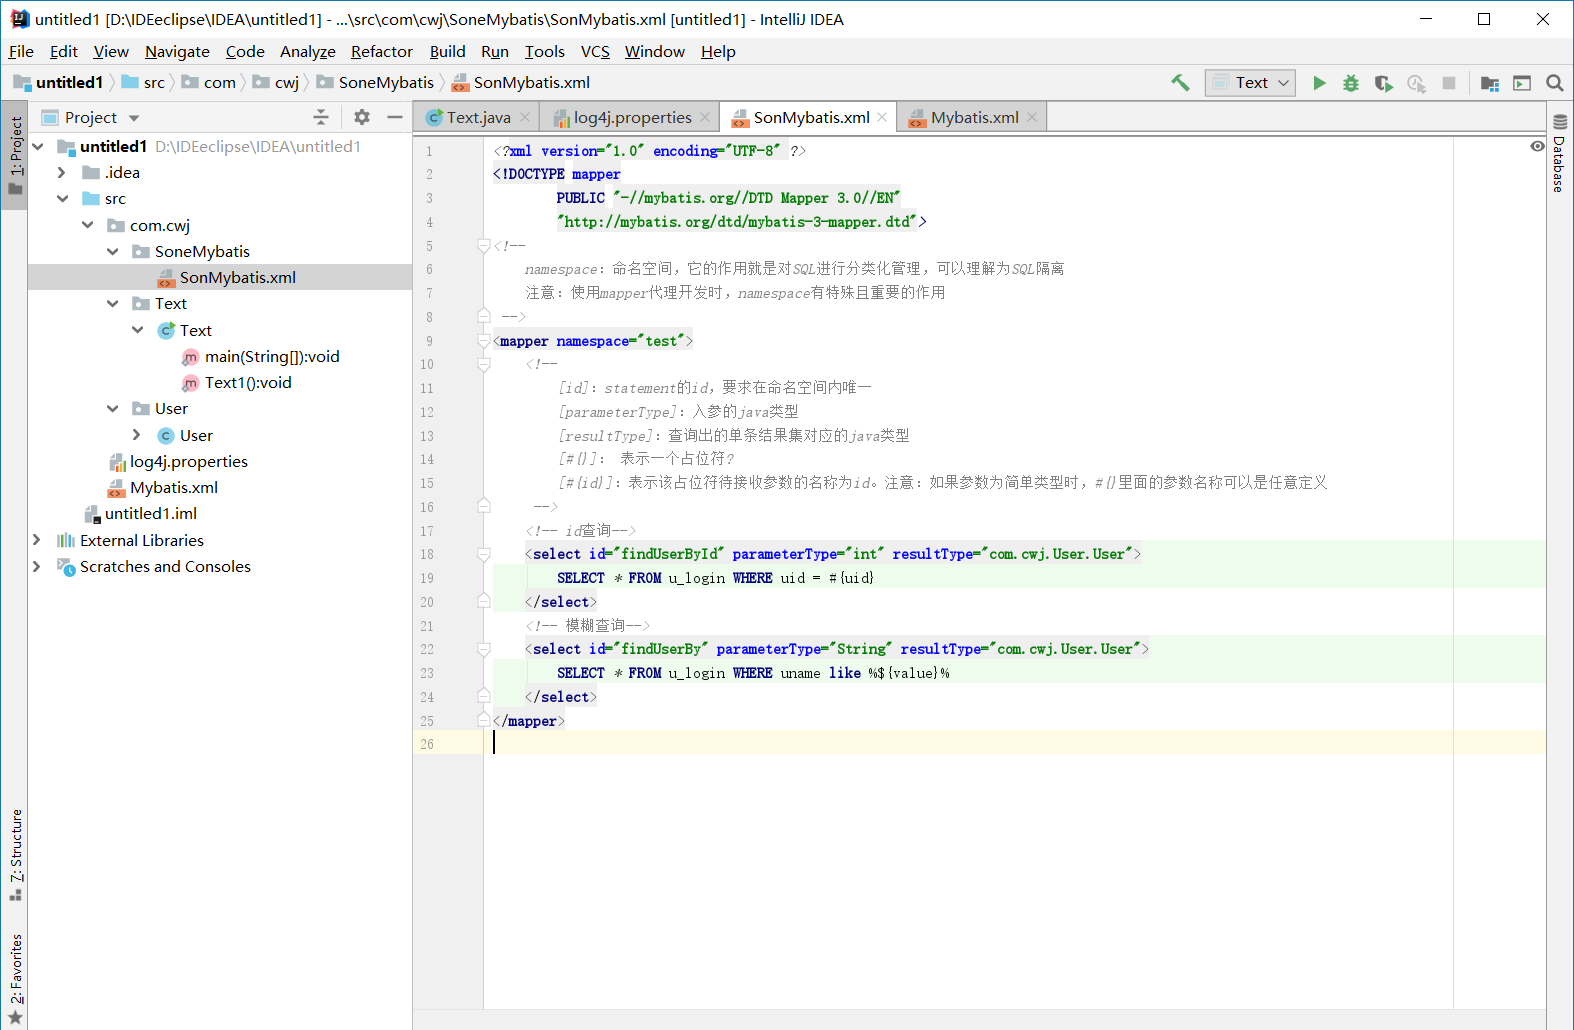Expand the .idea folder

[x=62, y=172]
